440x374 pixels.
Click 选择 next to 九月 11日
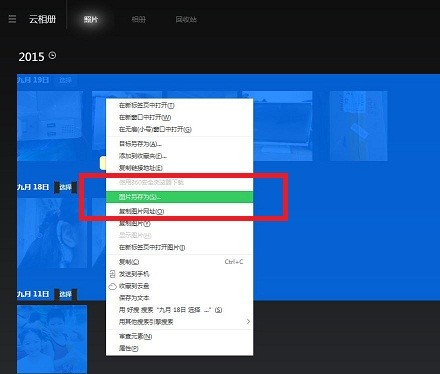click(x=65, y=294)
